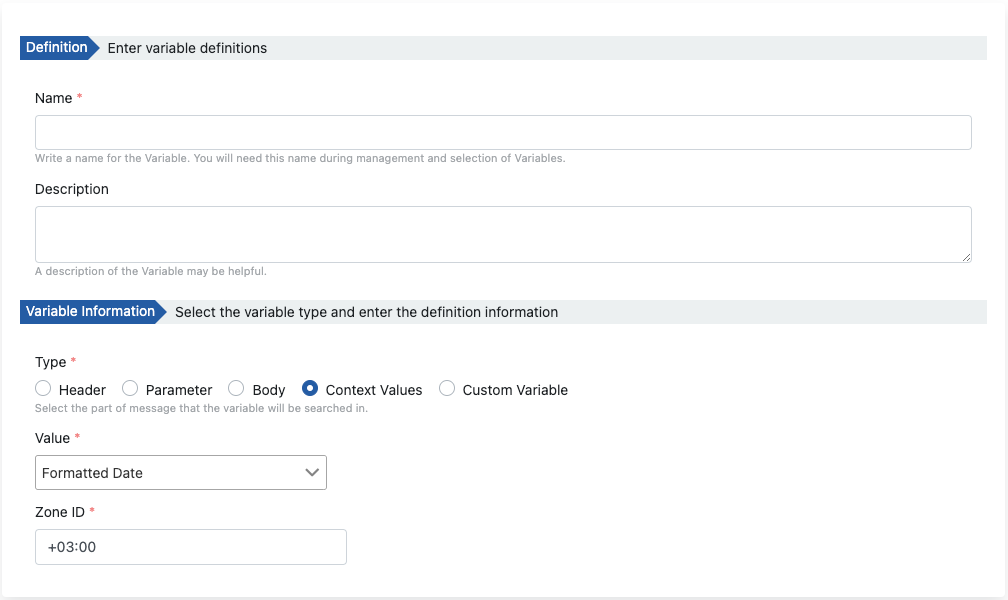Click the Name input field
Screen dimensions: 1008x600
pos(503,132)
